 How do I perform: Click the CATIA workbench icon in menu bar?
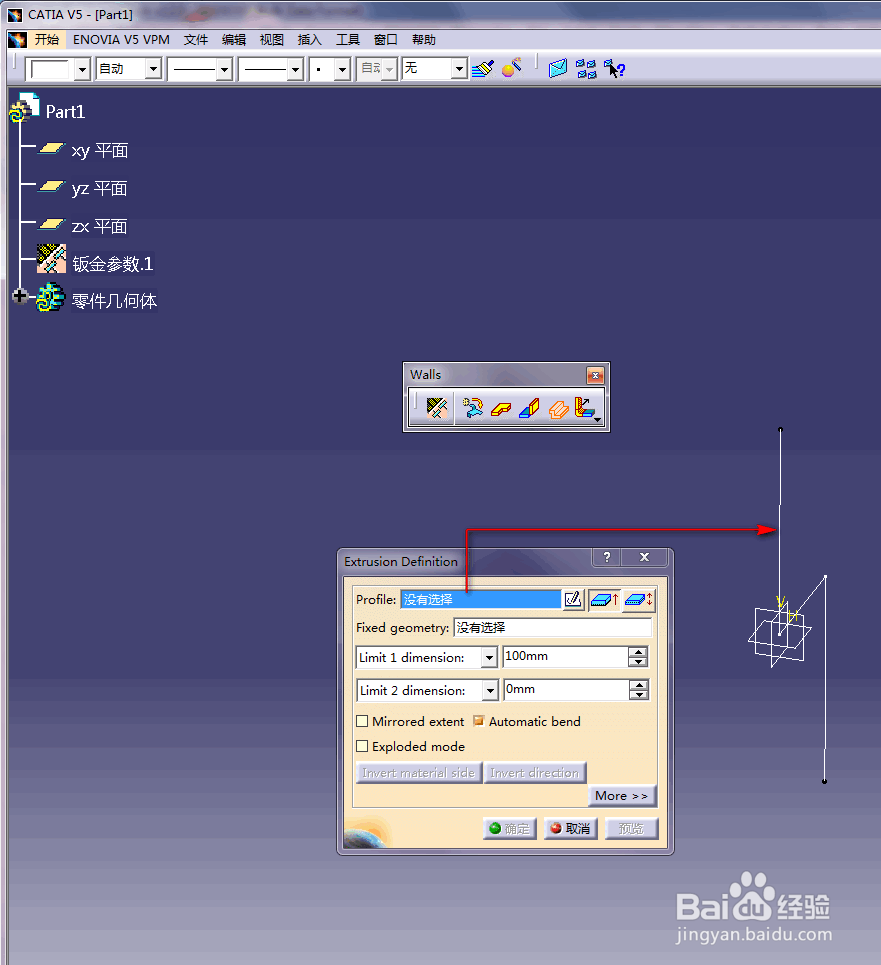17,39
